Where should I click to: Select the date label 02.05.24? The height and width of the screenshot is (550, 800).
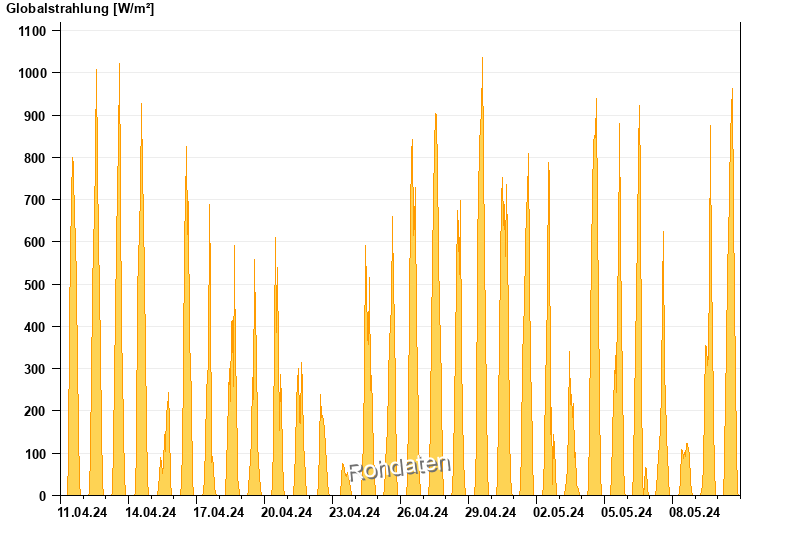(559, 512)
